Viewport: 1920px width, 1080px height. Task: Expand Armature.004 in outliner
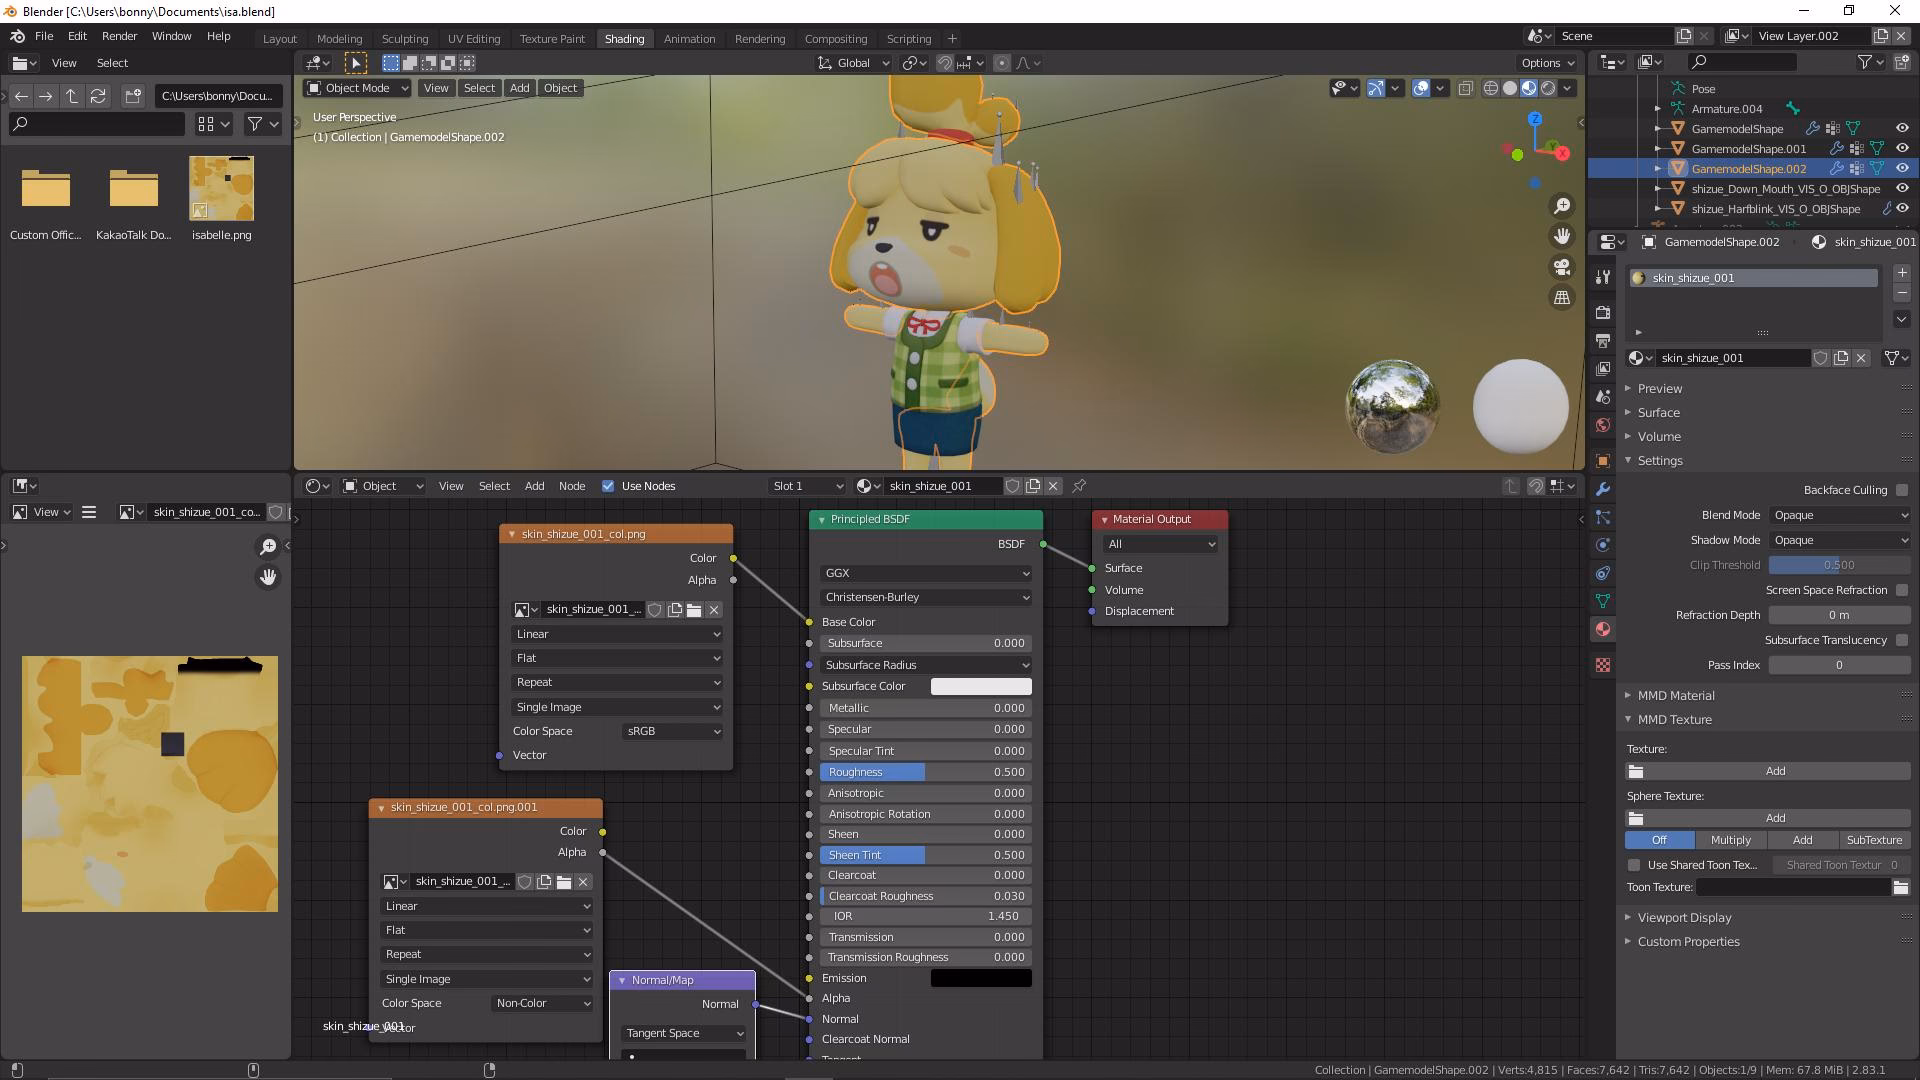coord(1658,109)
